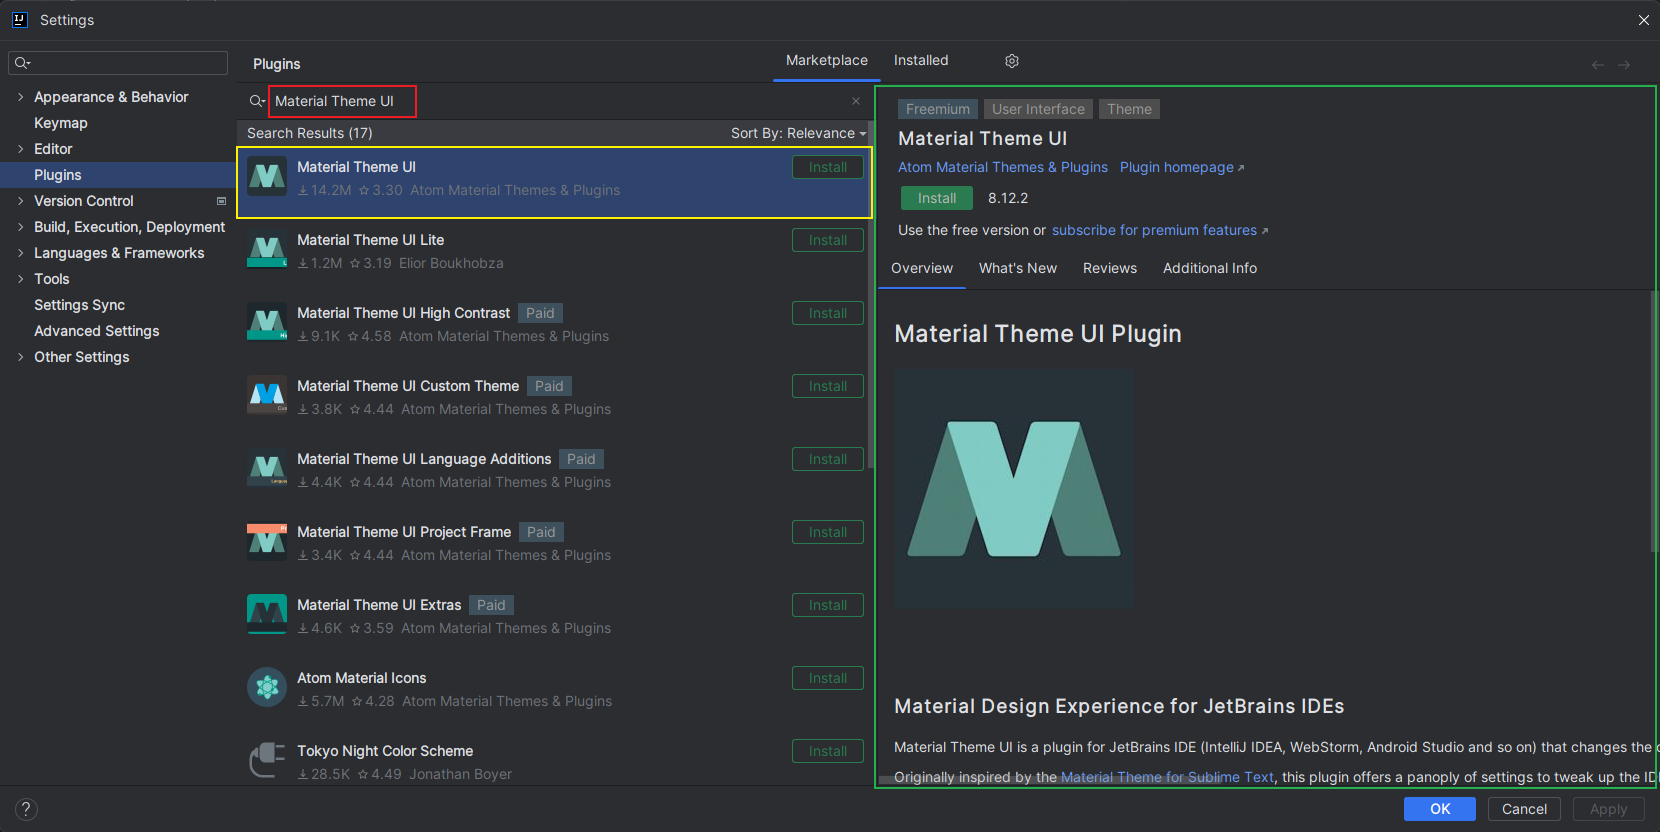
Task: Click the OK button
Action: coord(1440,809)
